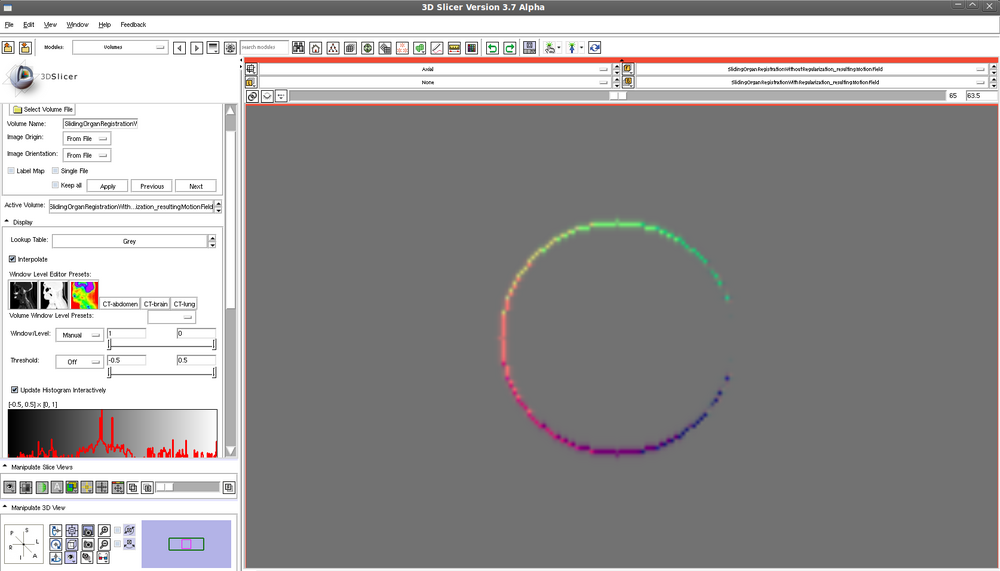Open the Fiducials module toolbar icon

coord(402,48)
